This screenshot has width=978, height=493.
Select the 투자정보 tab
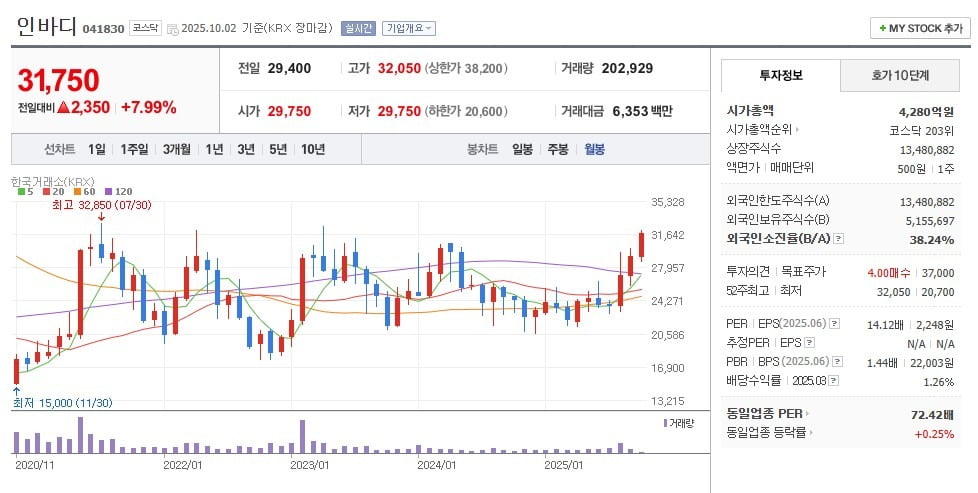tap(781, 75)
